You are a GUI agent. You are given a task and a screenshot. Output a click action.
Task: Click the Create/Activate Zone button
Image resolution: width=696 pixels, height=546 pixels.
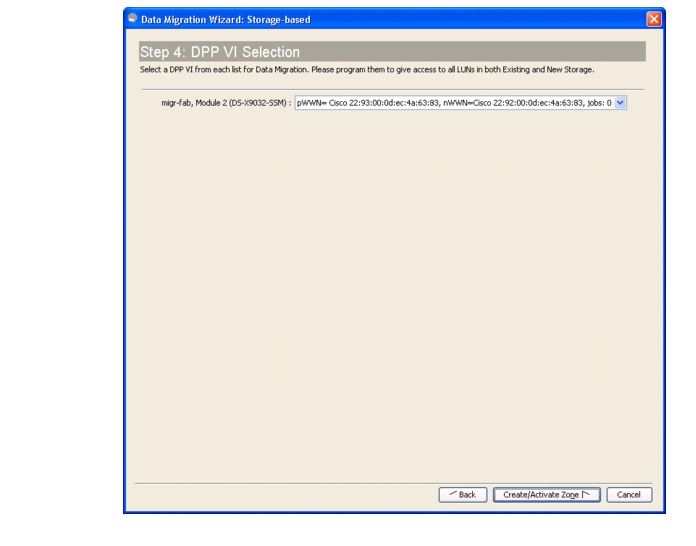[546, 495]
